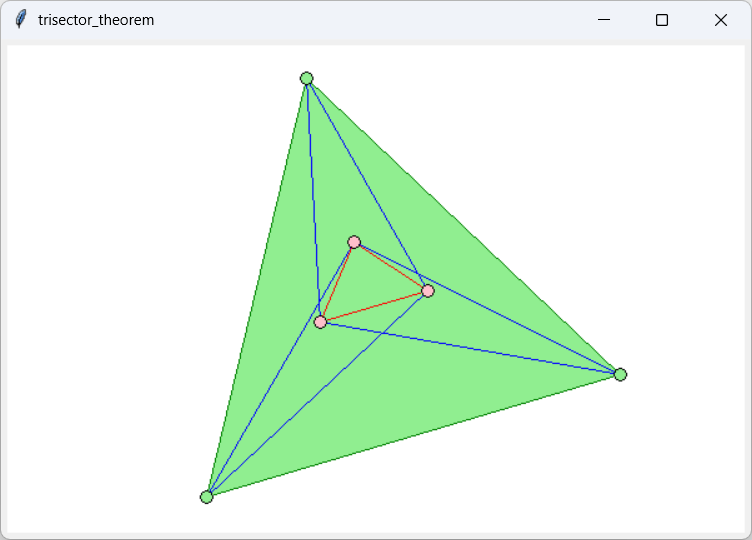Select the top green triangle vertex
Image resolution: width=752 pixels, height=540 pixels.
(307, 79)
